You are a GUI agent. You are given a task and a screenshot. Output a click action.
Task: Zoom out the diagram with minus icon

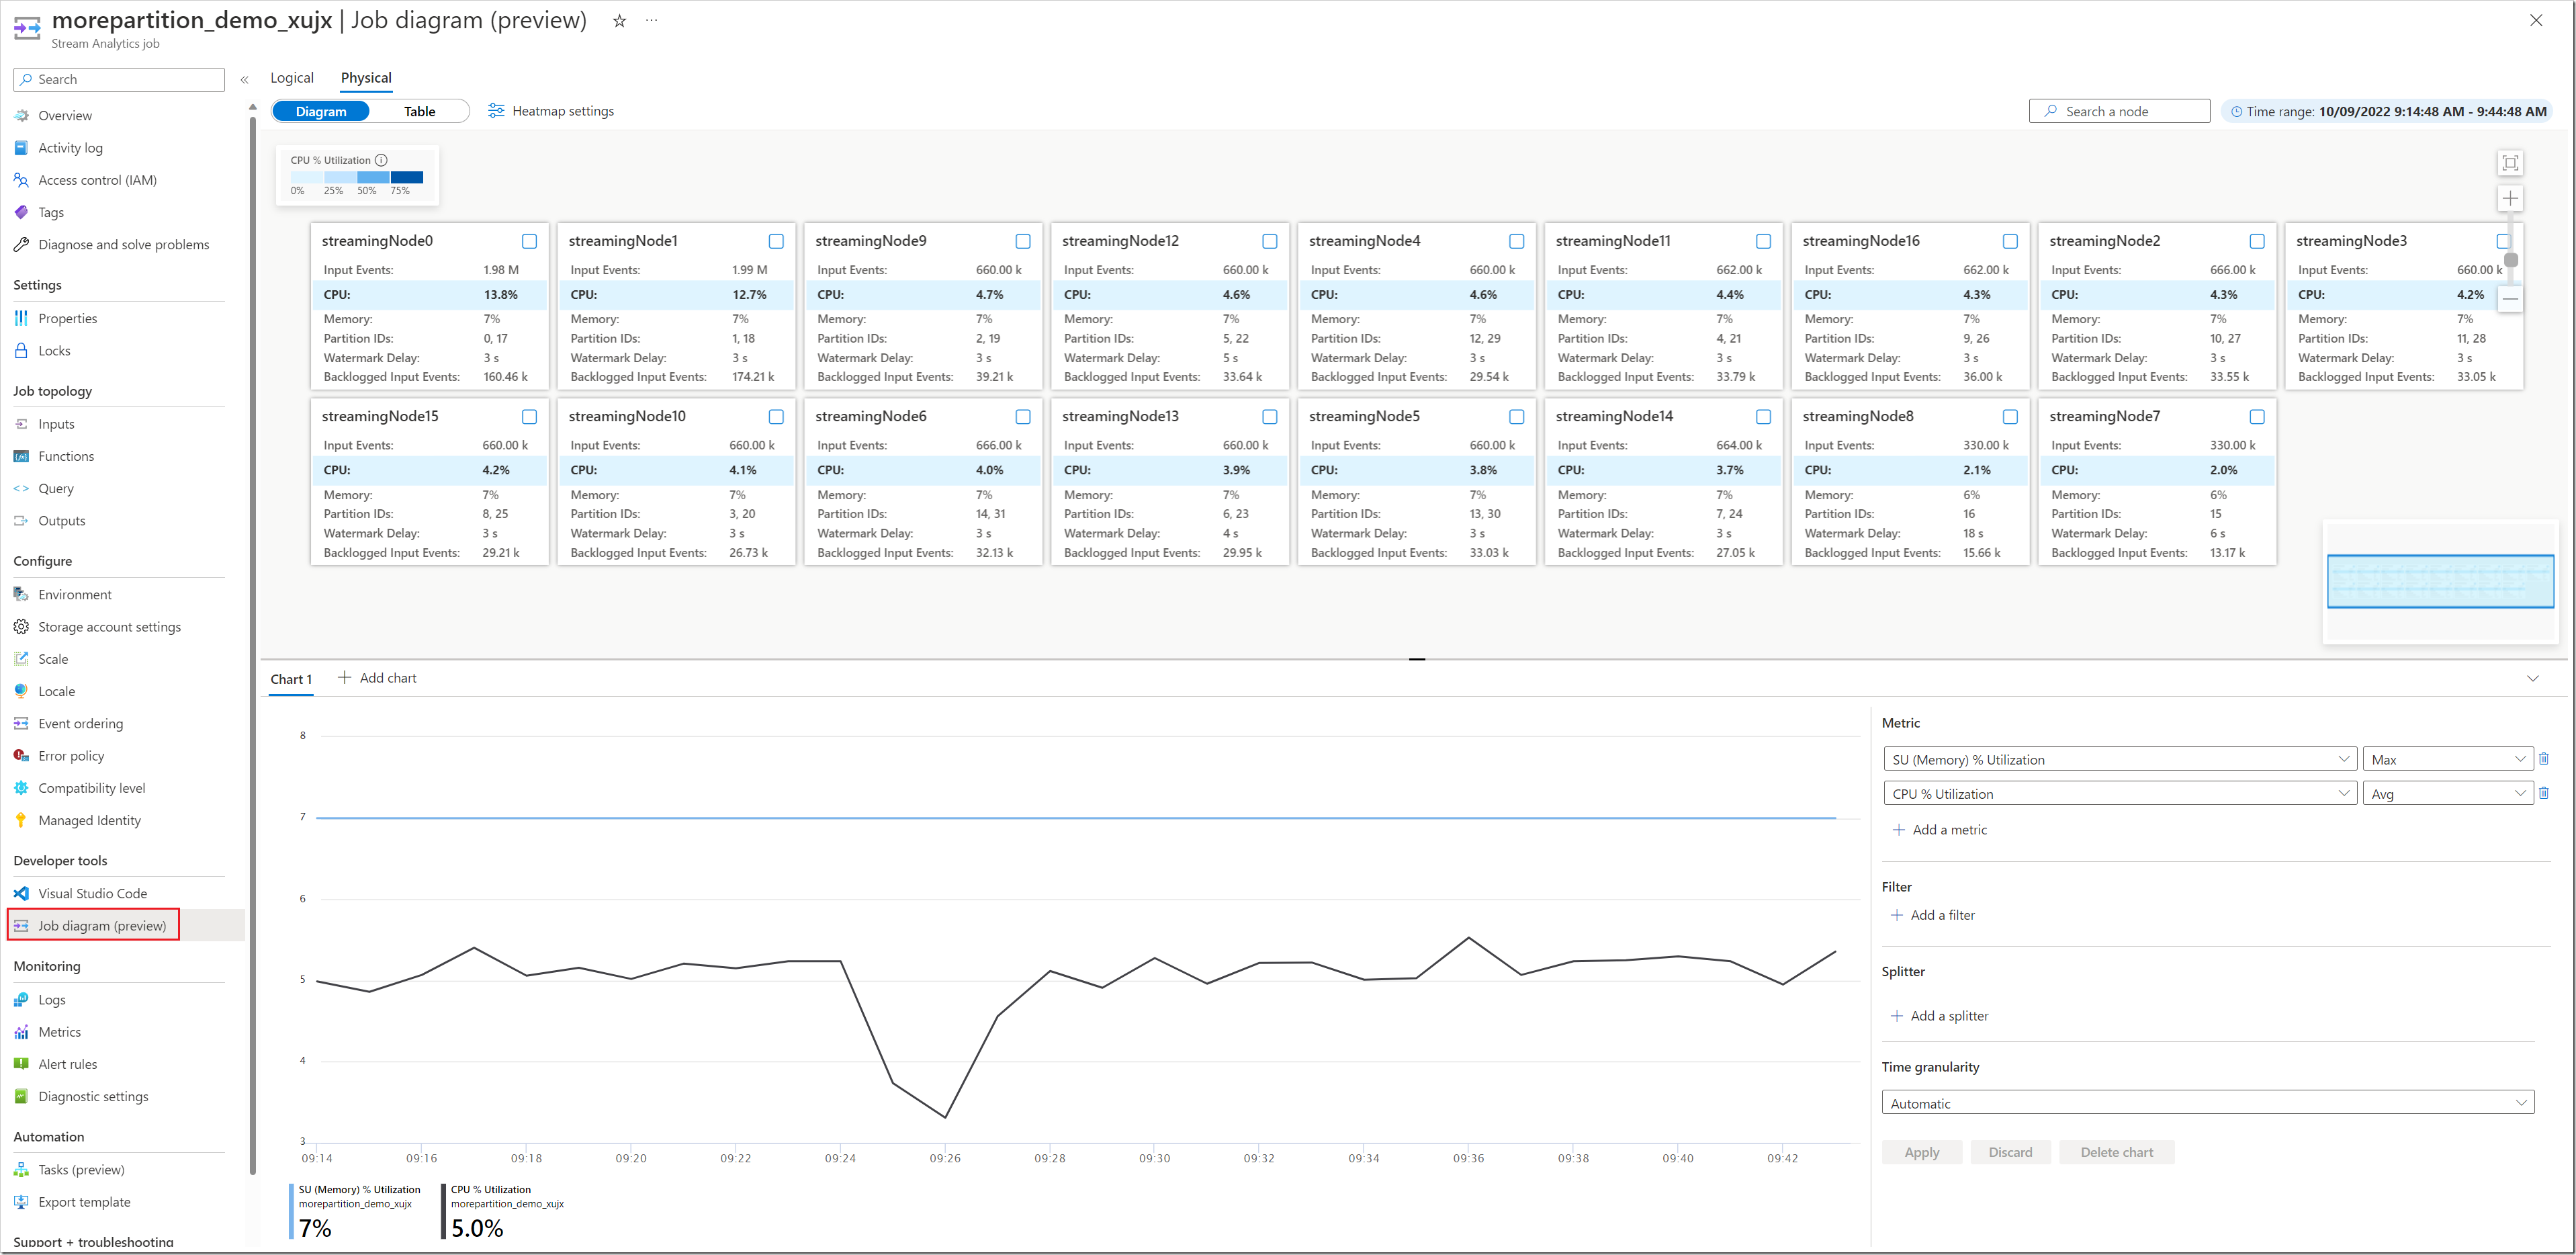tap(2510, 298)
